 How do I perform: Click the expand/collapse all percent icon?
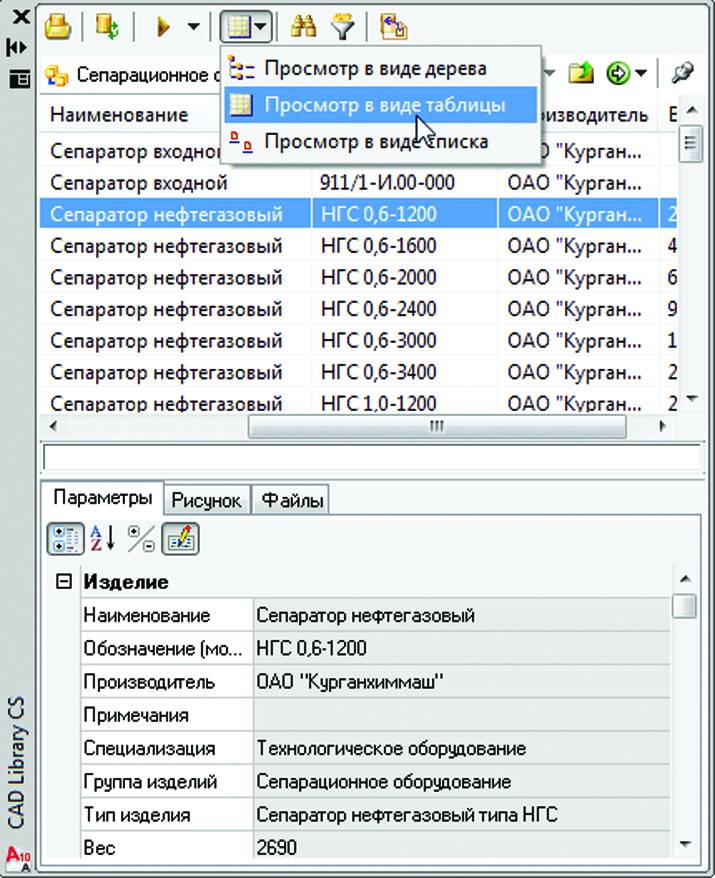click(141, 539)
